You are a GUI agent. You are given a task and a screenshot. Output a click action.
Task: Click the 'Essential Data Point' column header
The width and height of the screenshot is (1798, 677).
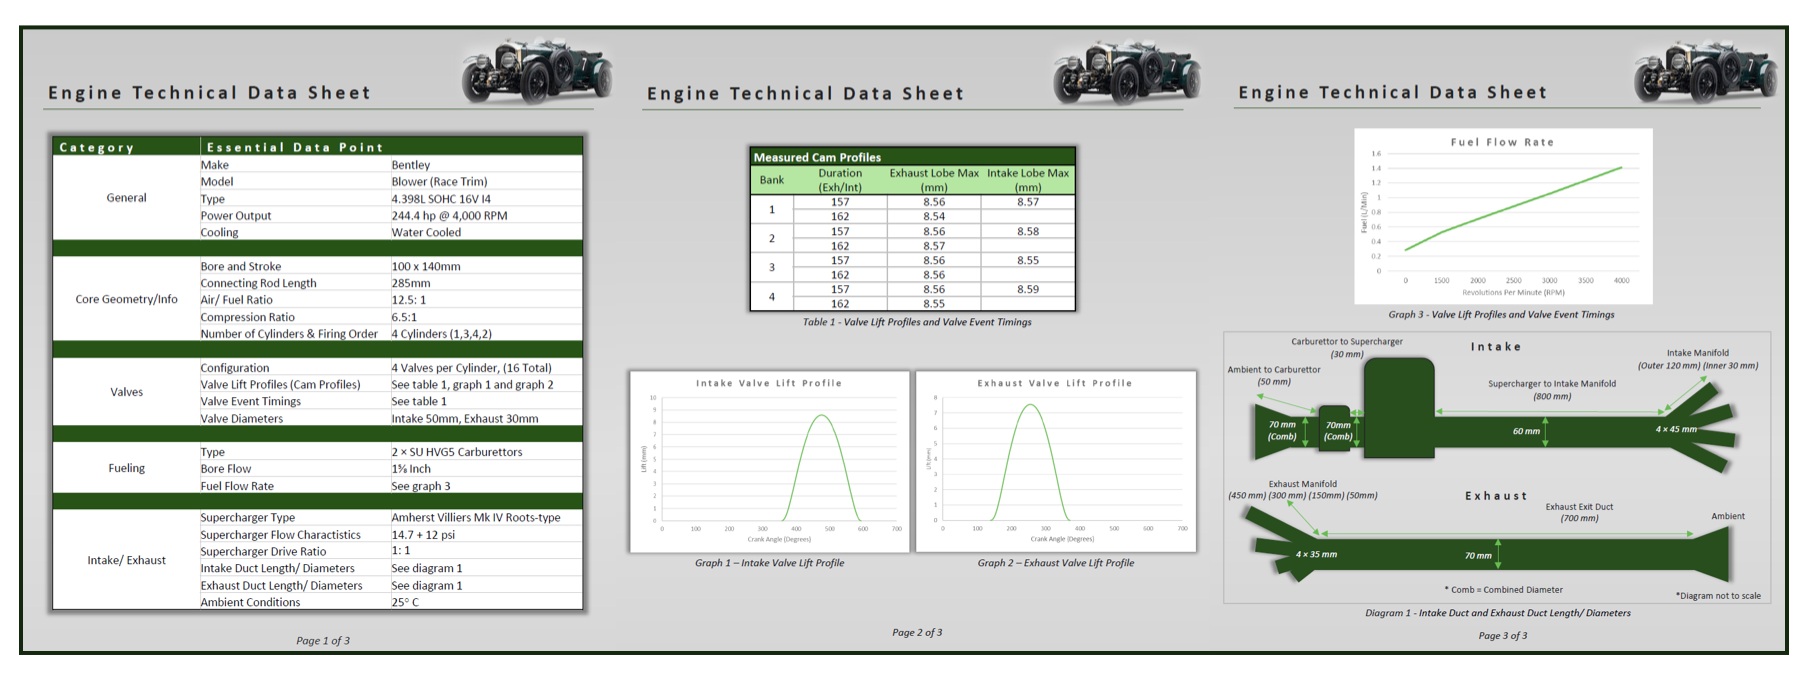(x=295, y=147)
